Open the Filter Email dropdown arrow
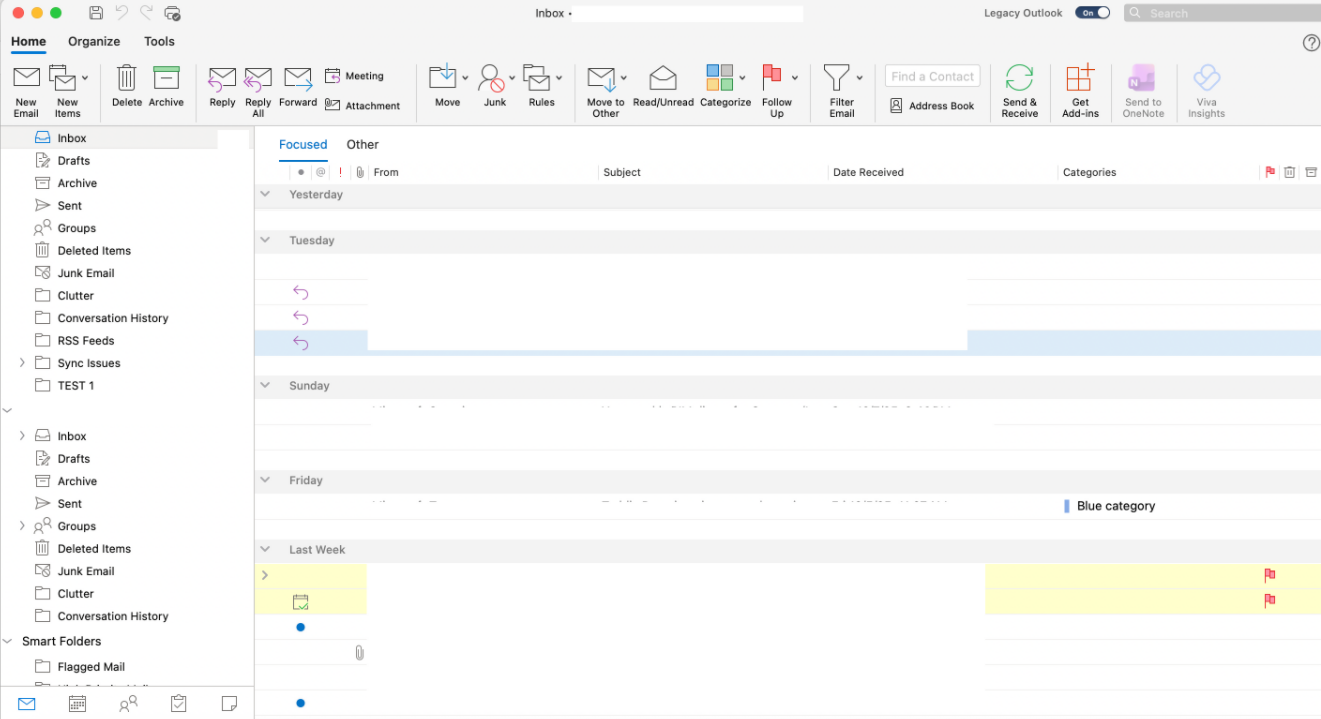 tap(860, 78)
